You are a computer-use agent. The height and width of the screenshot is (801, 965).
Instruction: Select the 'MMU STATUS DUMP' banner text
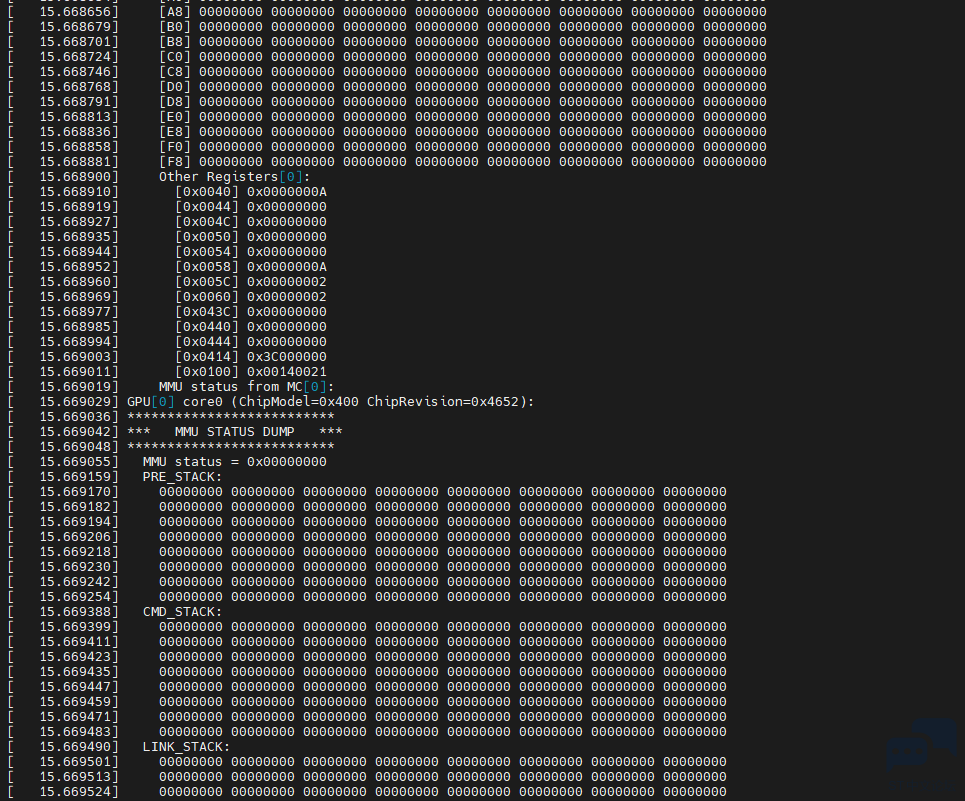234,432
